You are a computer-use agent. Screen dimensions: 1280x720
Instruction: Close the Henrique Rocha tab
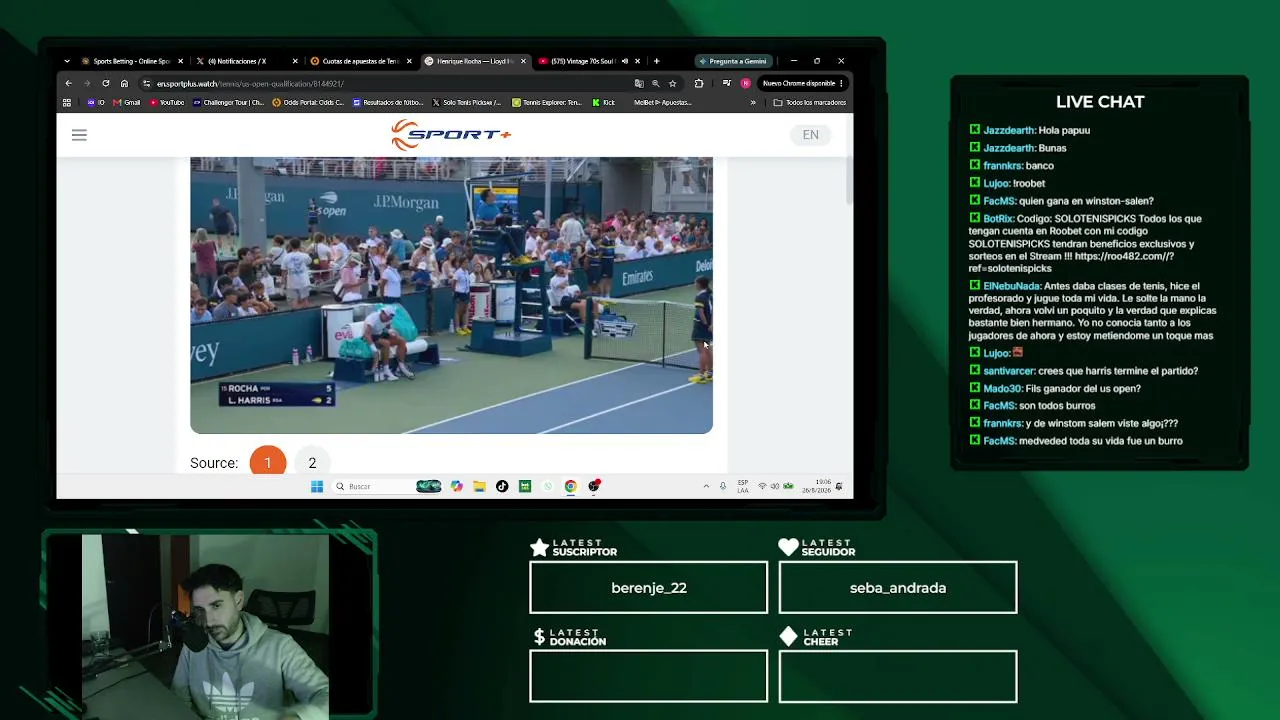click(x=523, y=61)
